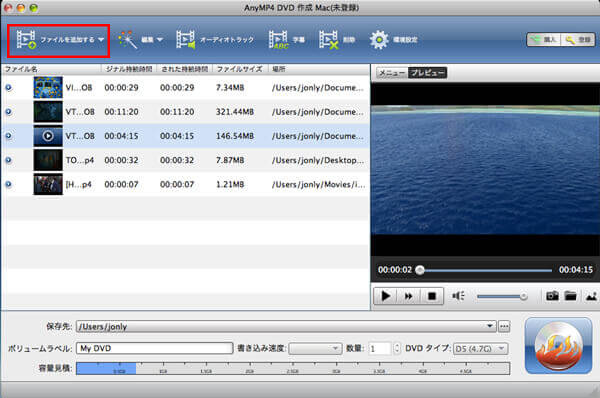The height and width of the screenshot is (398, 600).
Task: Click the capacity estimate bar
Action: point(293,368)
